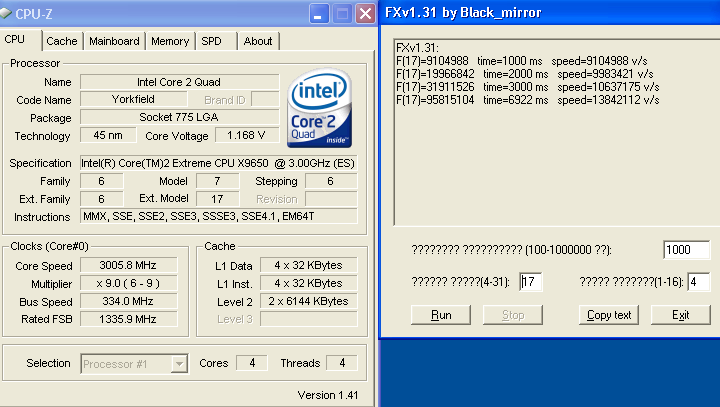Click the Instructions field 'MMX, SSE, SSE2...'
This screenshot has width=720, height=407.
219,216
